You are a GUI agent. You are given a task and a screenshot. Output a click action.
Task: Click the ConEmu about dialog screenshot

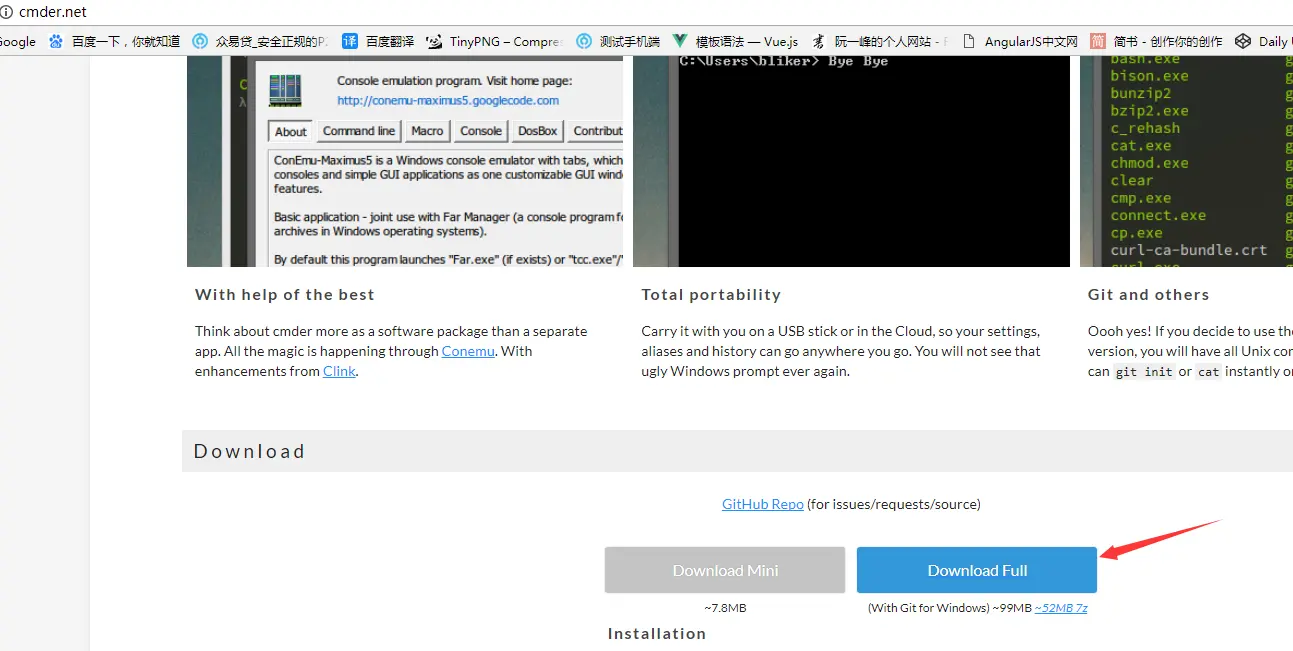tap(405, 161)
